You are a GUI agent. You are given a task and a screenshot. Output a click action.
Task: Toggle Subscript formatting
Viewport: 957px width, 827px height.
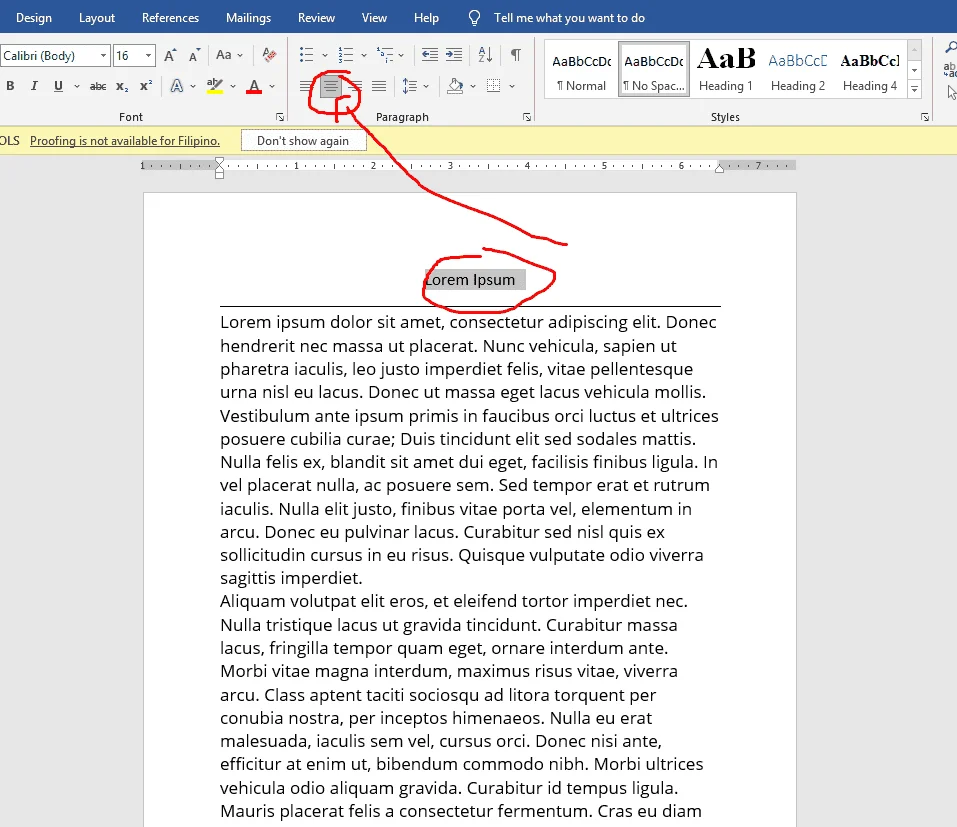122,86
